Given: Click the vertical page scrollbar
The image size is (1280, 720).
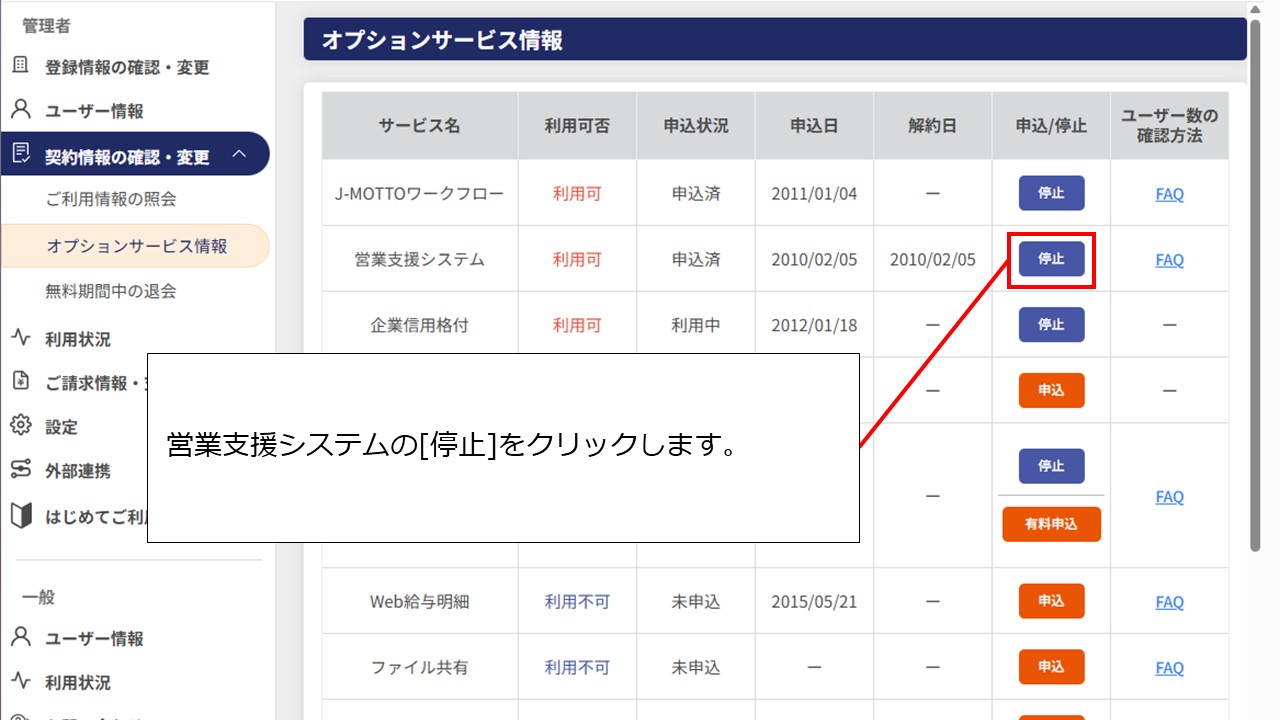Looking at the screenshot, I should coord(1255,285).
